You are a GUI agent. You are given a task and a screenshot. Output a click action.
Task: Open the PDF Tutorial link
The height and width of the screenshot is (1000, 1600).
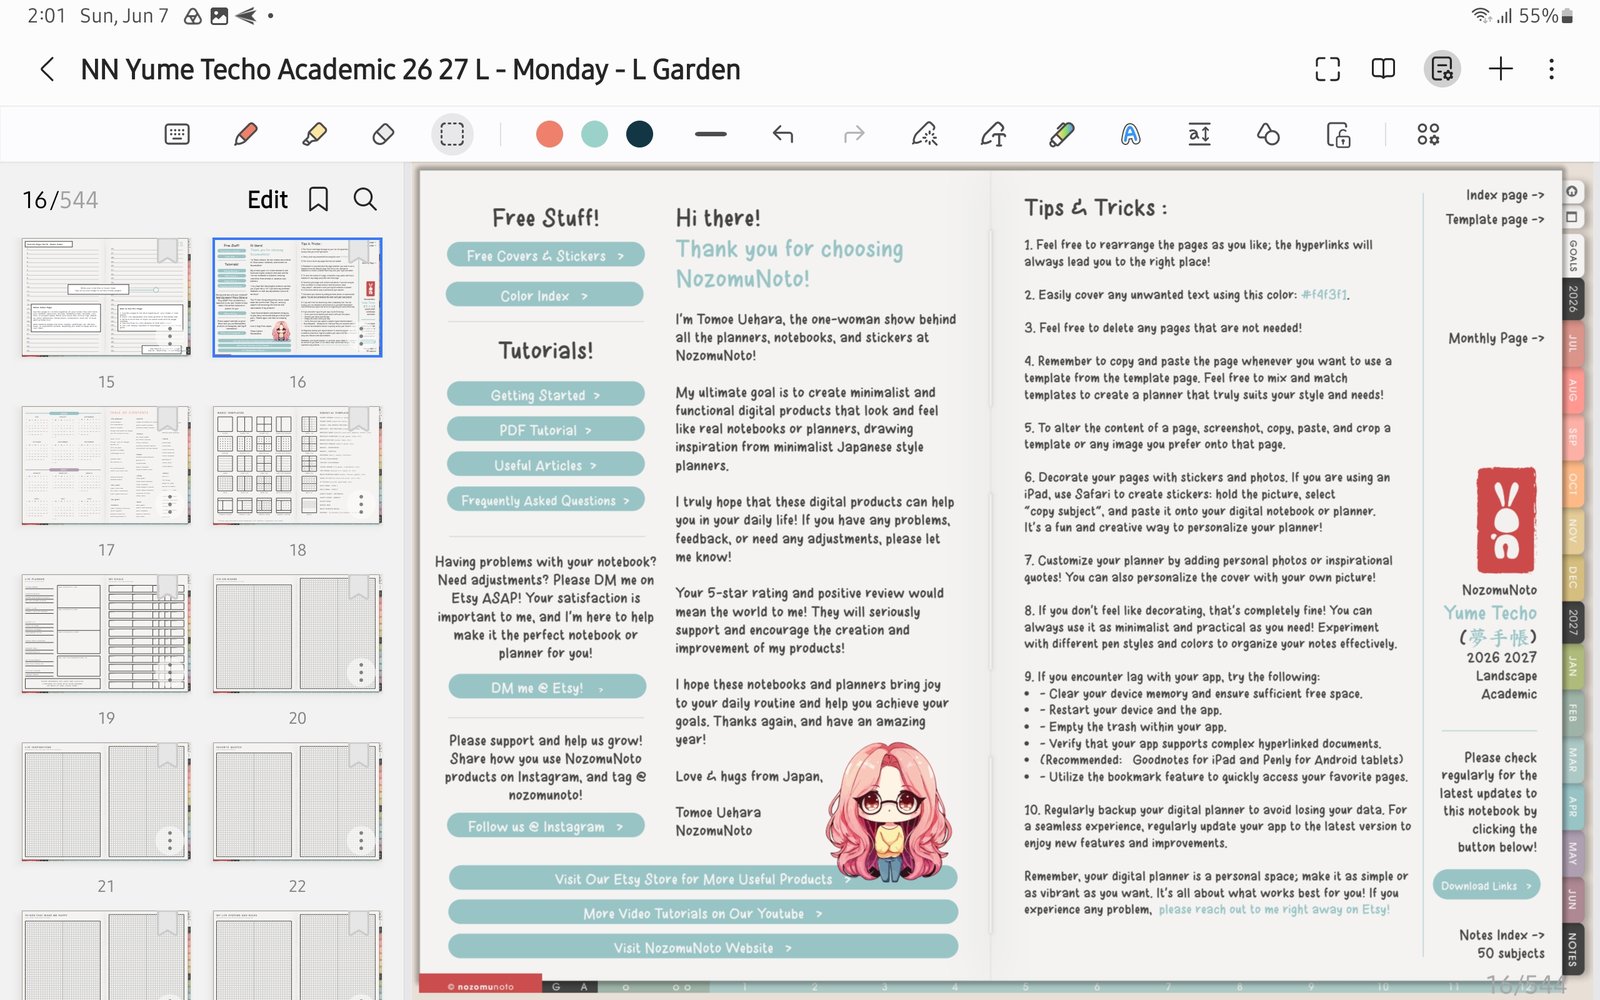(545, 430)
